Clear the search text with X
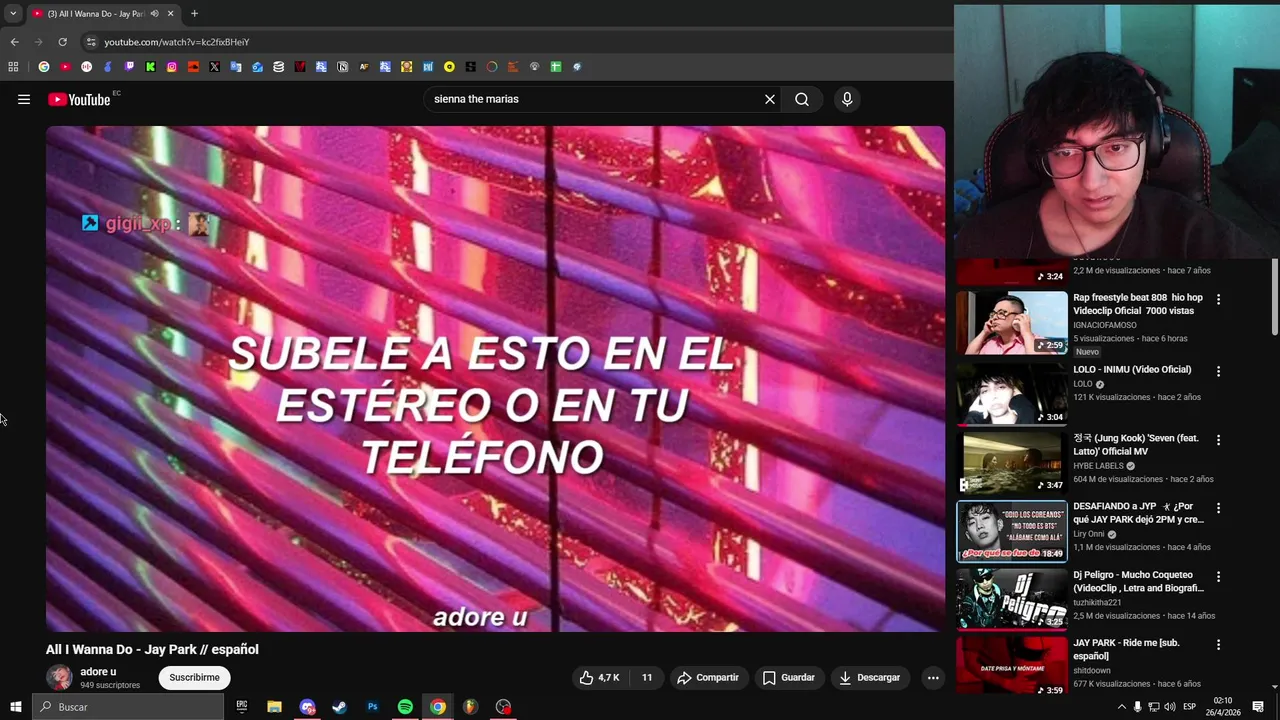The width and height of the screenshot is (1280, 720). tap(770, 99)
